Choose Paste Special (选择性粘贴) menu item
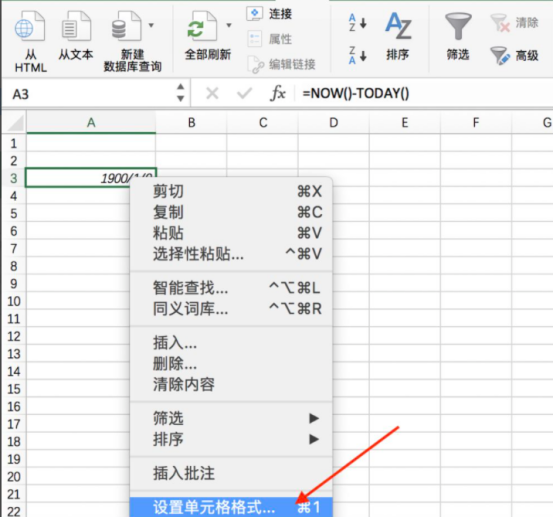The height and width of the screenshot is (517, 554). coord(231,254)
